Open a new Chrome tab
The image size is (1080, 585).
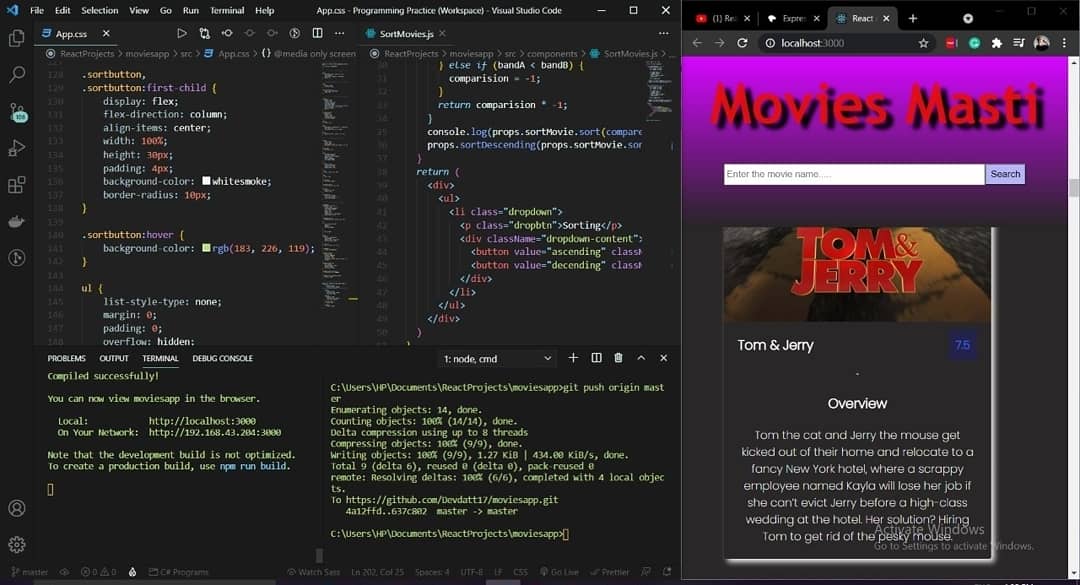click(913, 19)
